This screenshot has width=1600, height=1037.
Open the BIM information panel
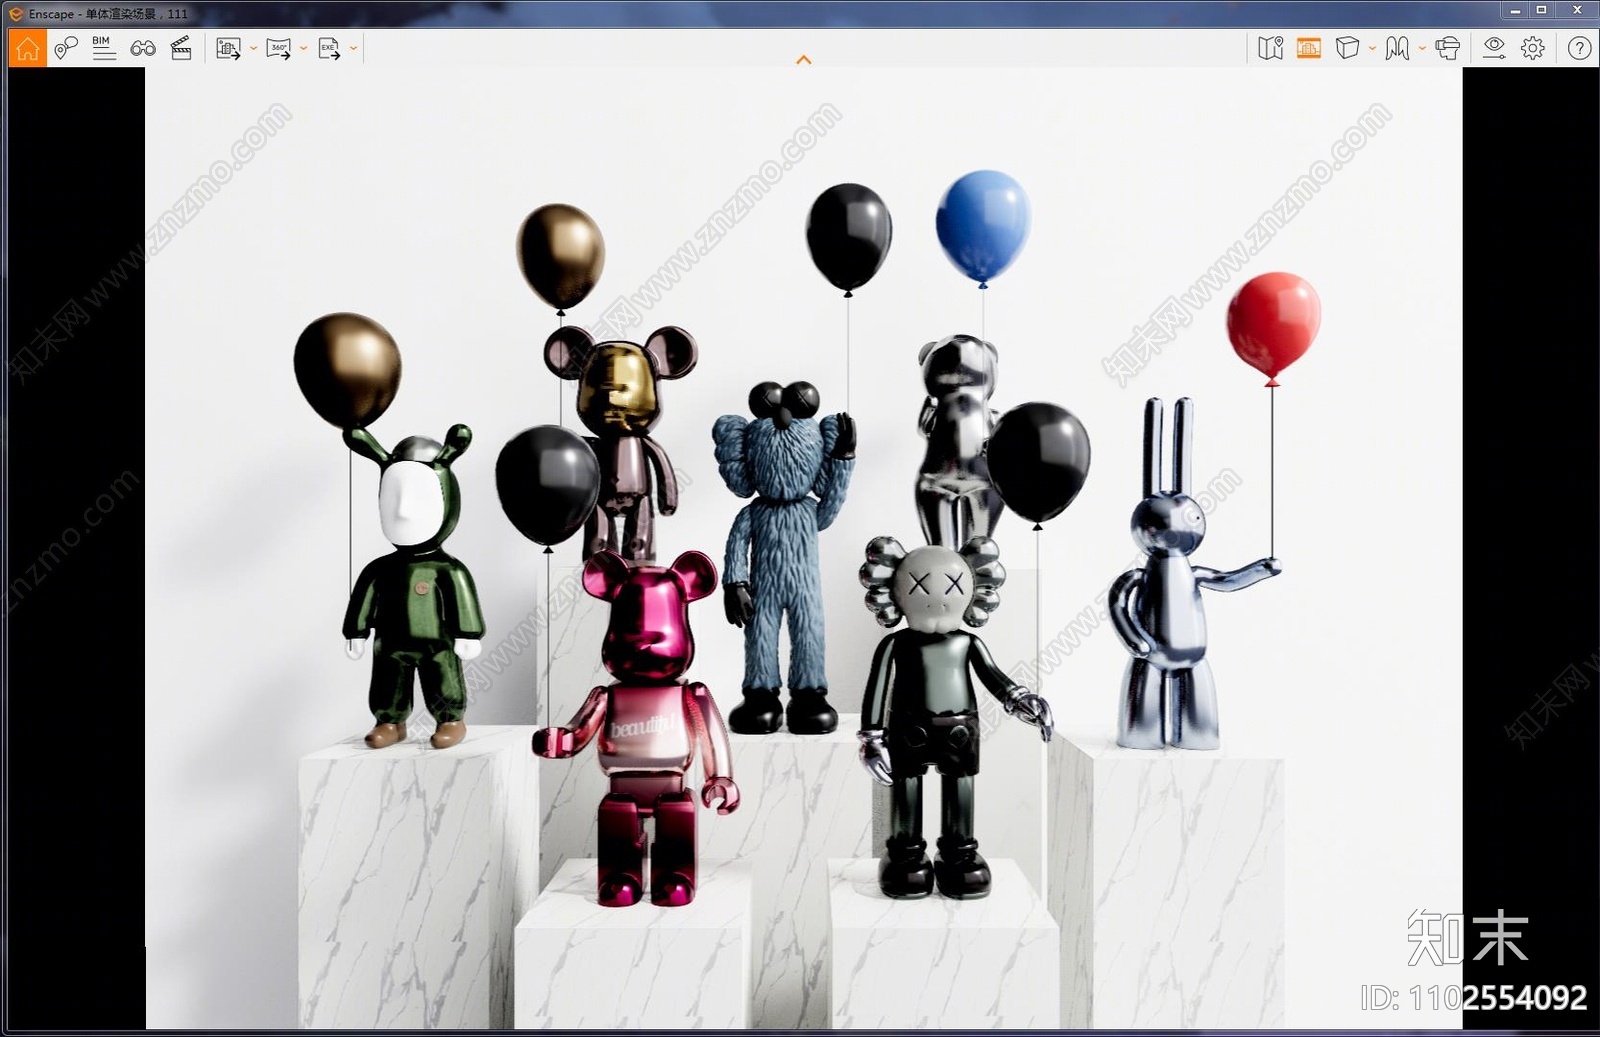pos(103,48)
